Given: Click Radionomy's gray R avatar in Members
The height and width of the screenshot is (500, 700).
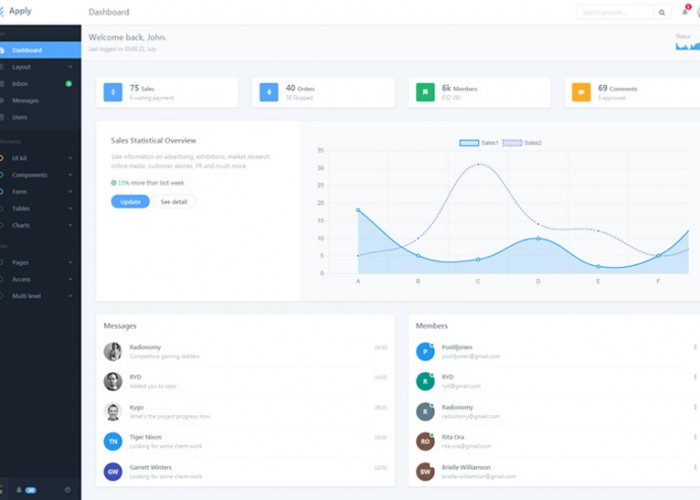Looking at the screenshot, I should point(425,412).
